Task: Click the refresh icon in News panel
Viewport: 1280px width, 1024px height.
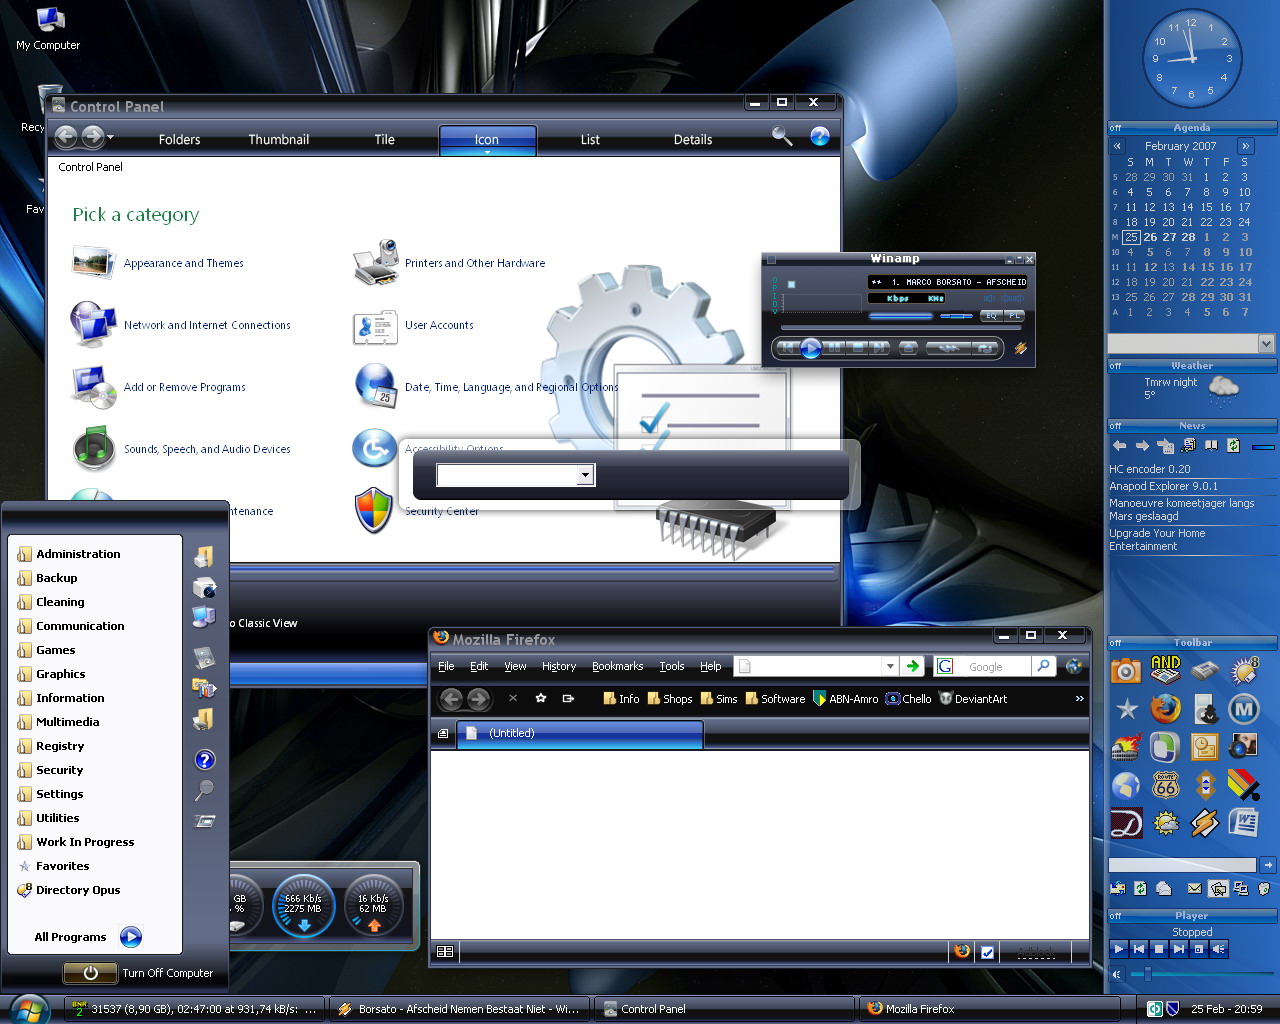Action: [1233, 446]
